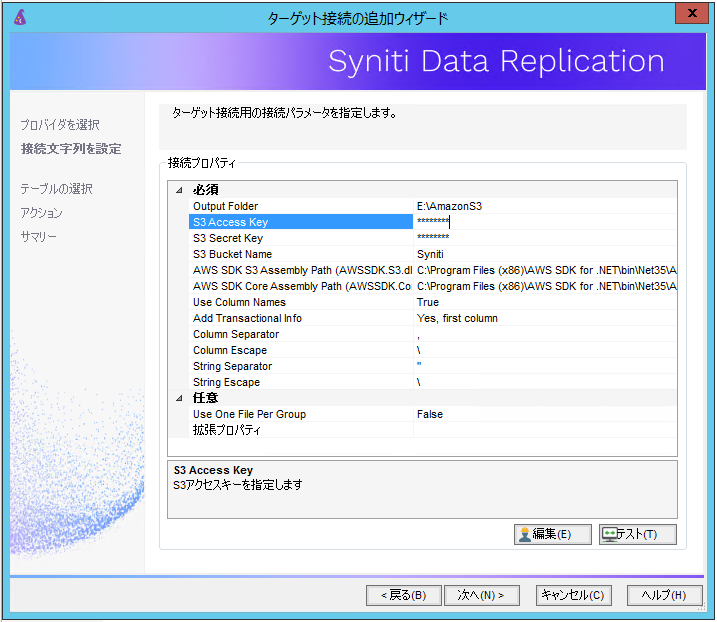717x622 pixels.
Task: Click AWS SDK Core Assembly Path value
Action: 545,286
